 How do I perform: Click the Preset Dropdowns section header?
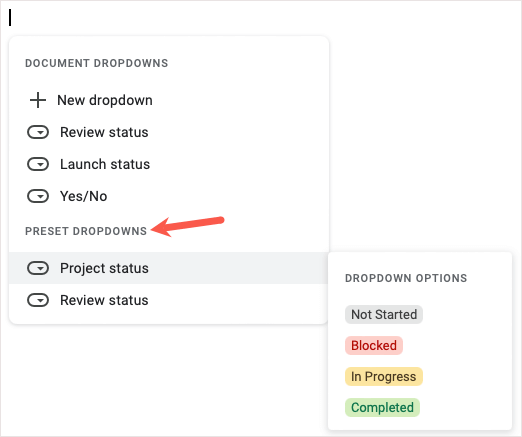pos(86,231)
